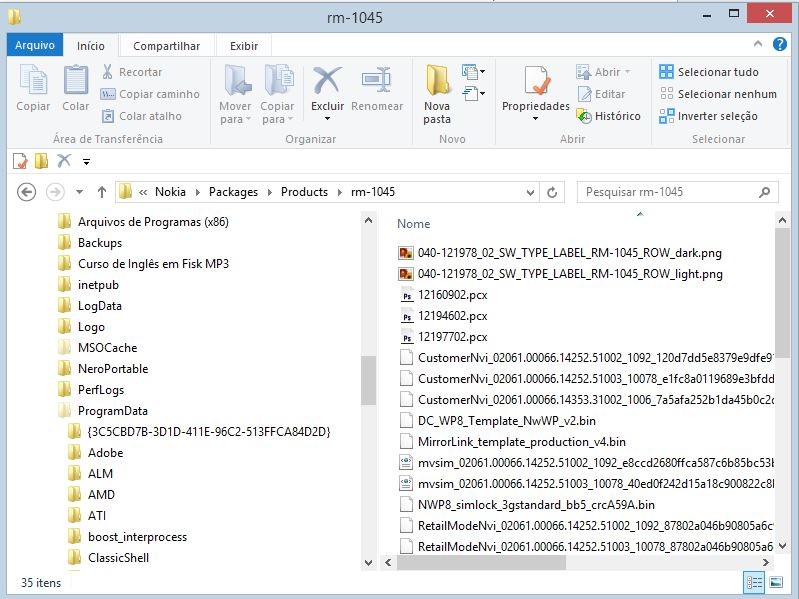This screenshot has height=599, width=799.
Task: Open the Copiar para dropdown
Action: pos(278,96)
